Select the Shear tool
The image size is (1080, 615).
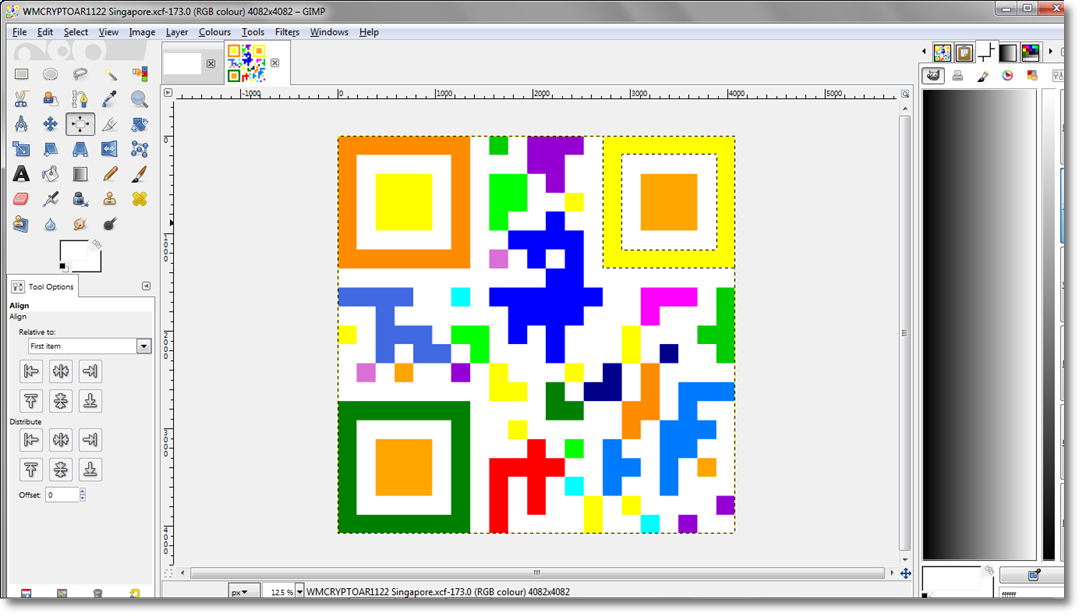point(50,149)
